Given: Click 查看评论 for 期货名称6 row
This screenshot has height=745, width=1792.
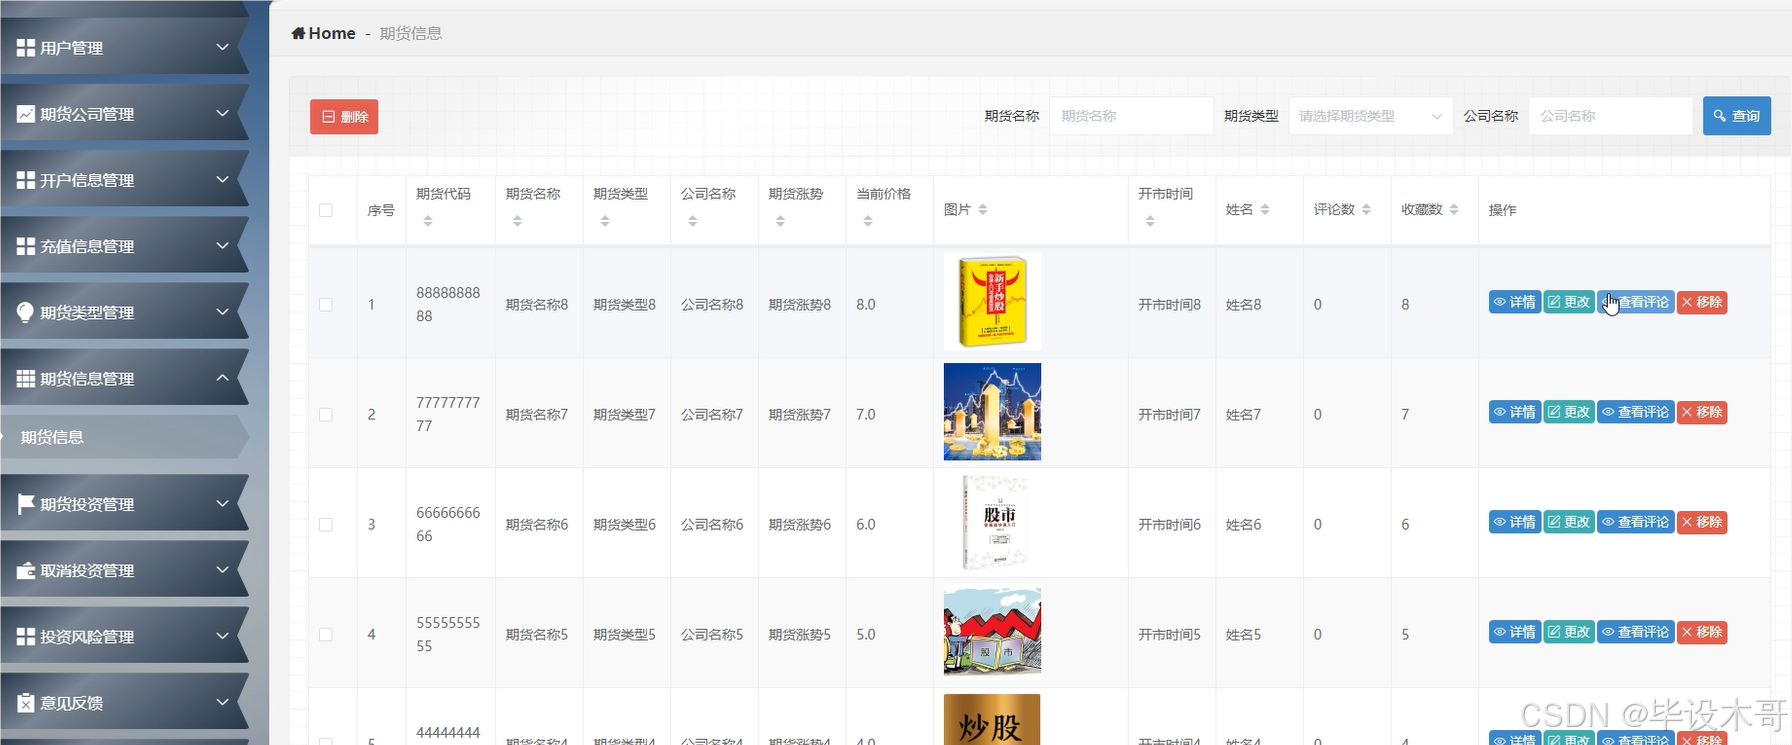Looking at the screenshot, I should pos(1635,522).
